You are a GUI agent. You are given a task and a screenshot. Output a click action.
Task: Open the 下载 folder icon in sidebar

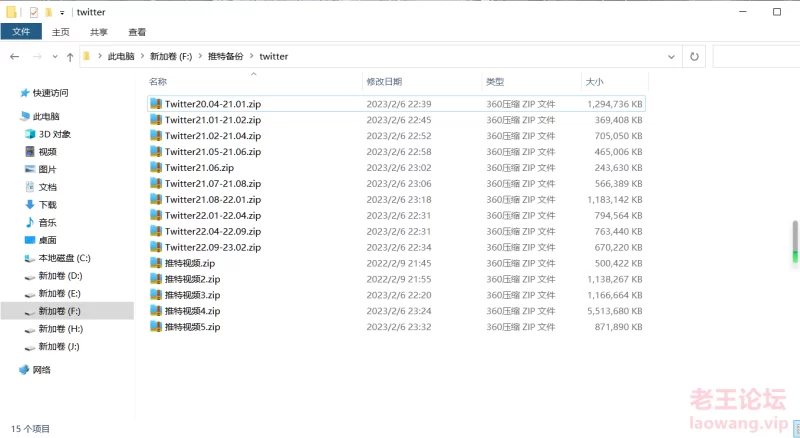coord(30,205)
